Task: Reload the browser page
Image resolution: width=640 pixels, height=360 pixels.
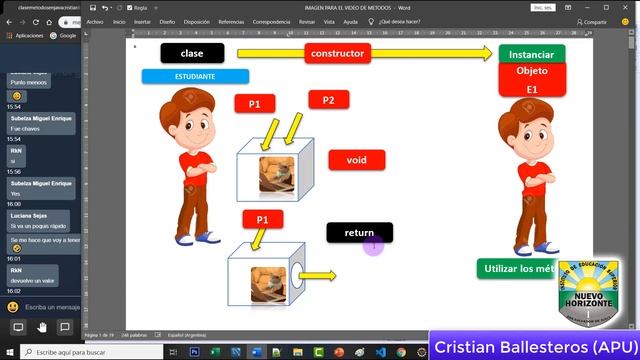Action: tap(36, 22)
